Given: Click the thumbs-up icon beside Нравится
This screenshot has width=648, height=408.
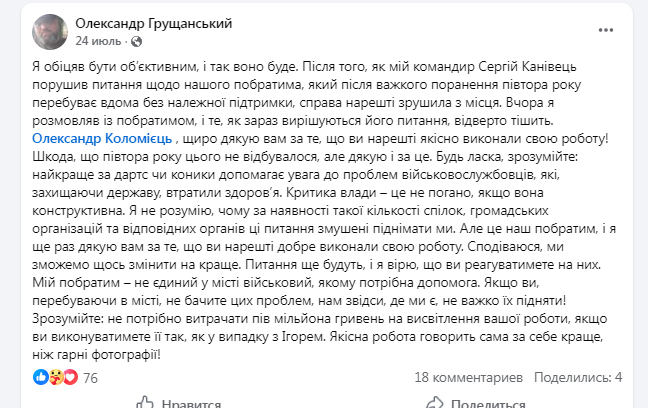Looking at the screenshot, I should (x=145, y=403).
